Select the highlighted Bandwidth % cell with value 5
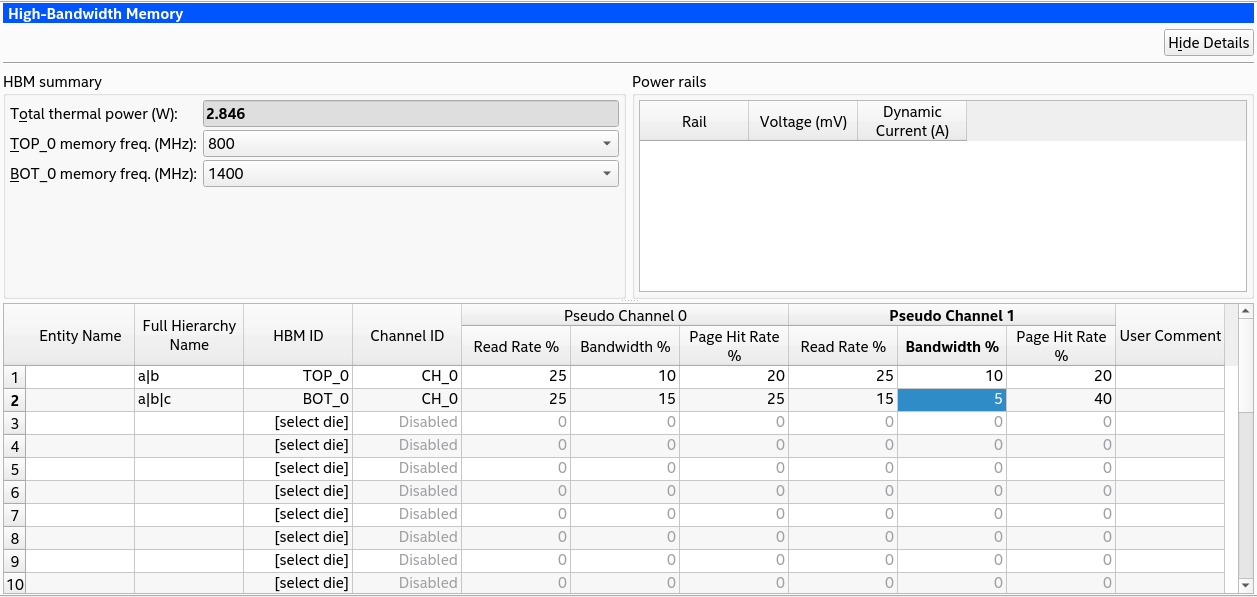The width and height of the screenshot is (1257, 597). [951, 399]
